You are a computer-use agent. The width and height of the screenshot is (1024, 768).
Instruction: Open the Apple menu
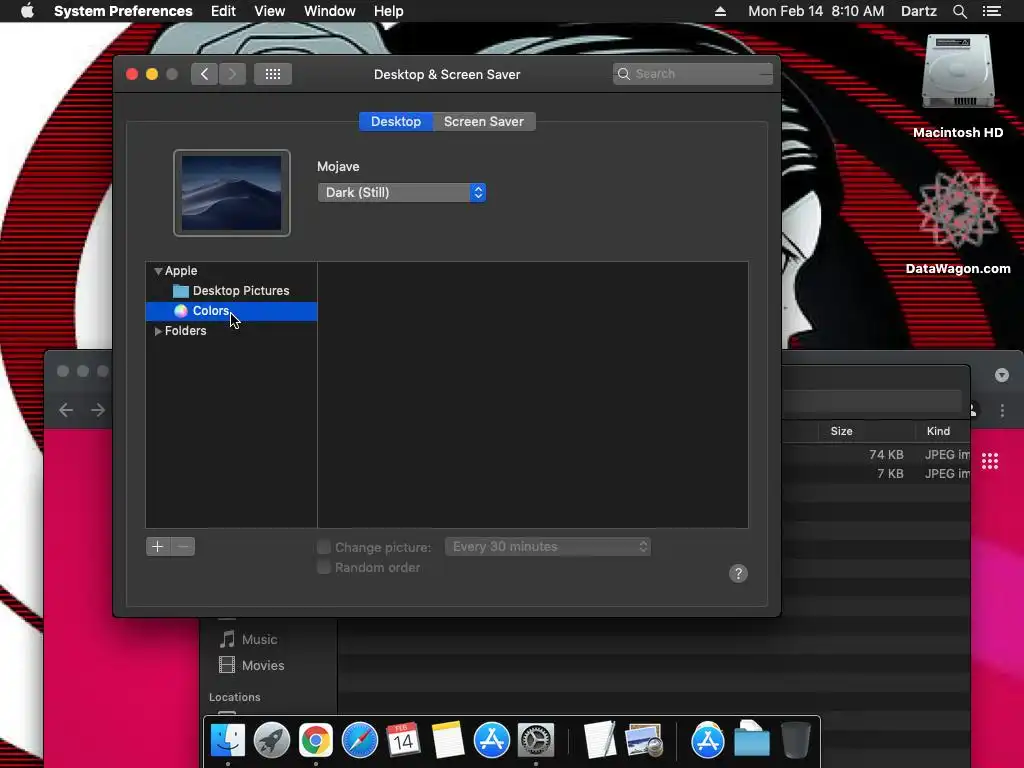pos(27,11)
